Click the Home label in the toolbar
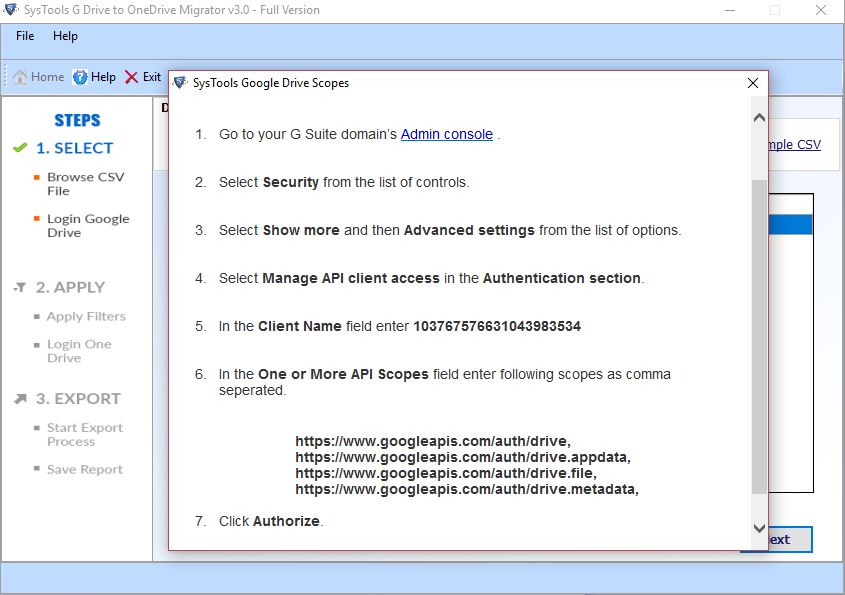This screenshot has width=845, height=595. click(47, 77)
